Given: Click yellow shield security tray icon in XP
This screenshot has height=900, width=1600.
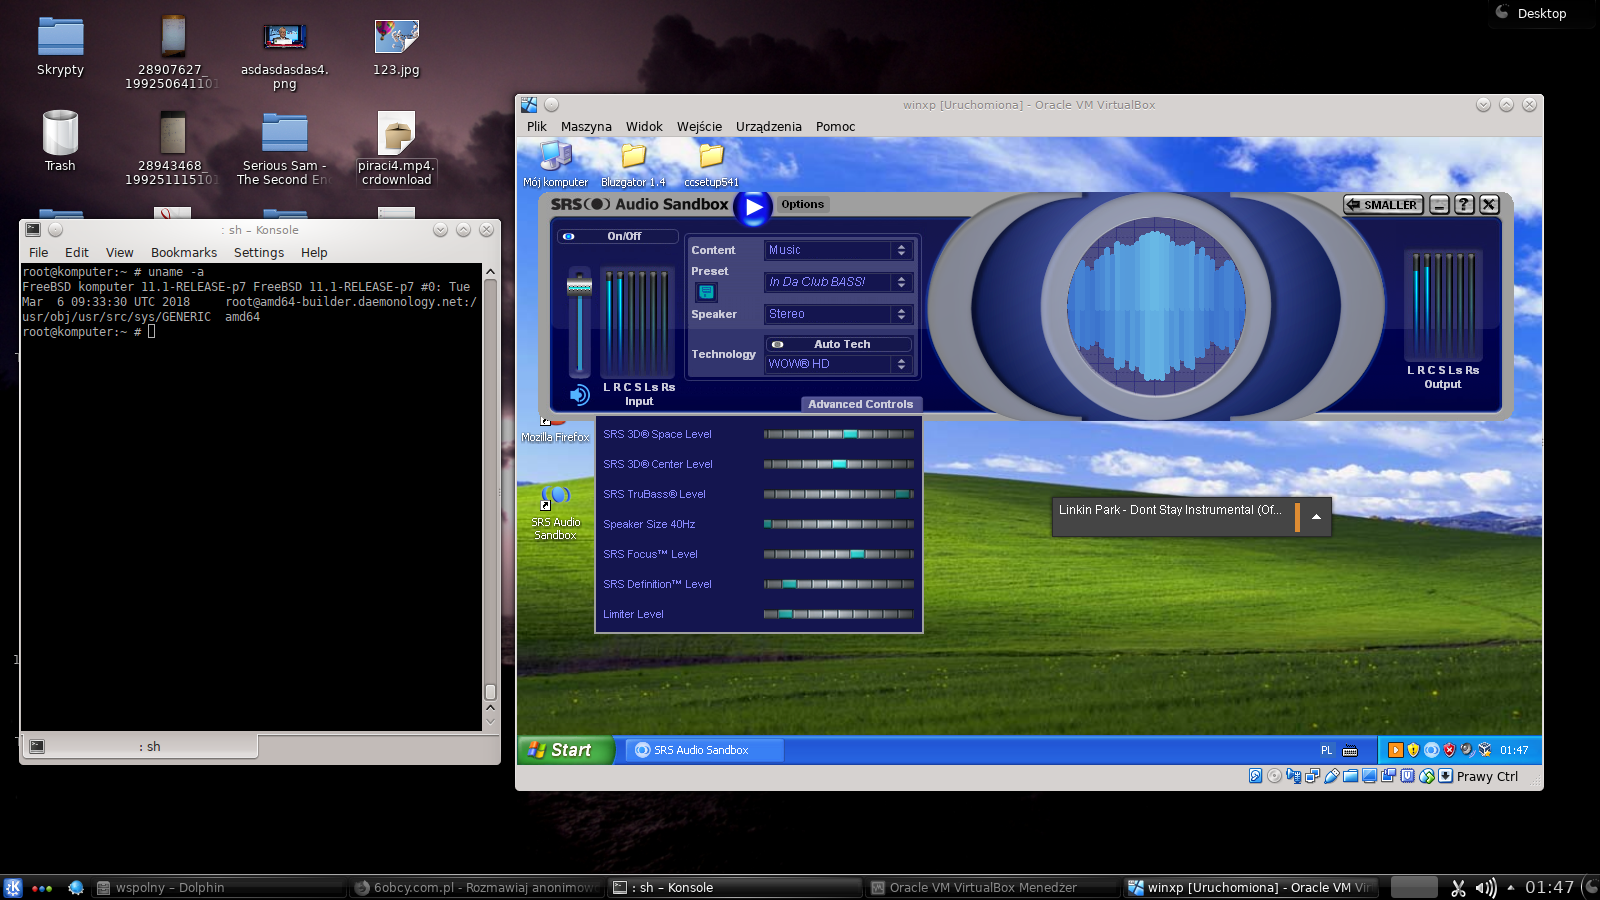Looking at the screenshot, I should pyautogui.click(x=1413, y=750).
